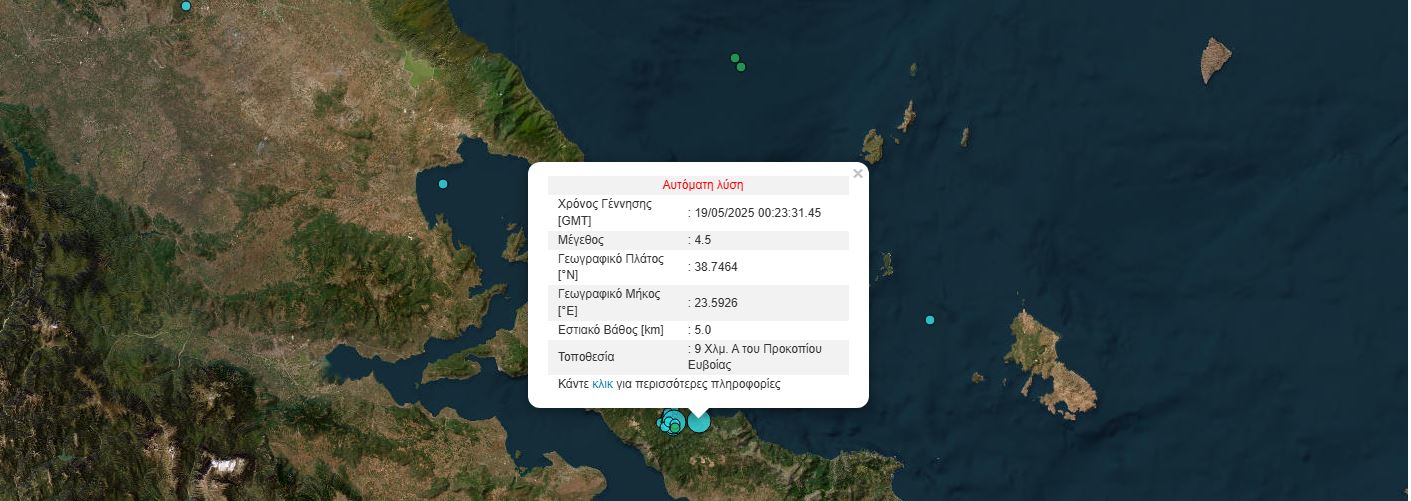Click the cyan marker in the Pagasetic gulf
This screenshot has height=501, width=1411.
click(x=443, y=184)
